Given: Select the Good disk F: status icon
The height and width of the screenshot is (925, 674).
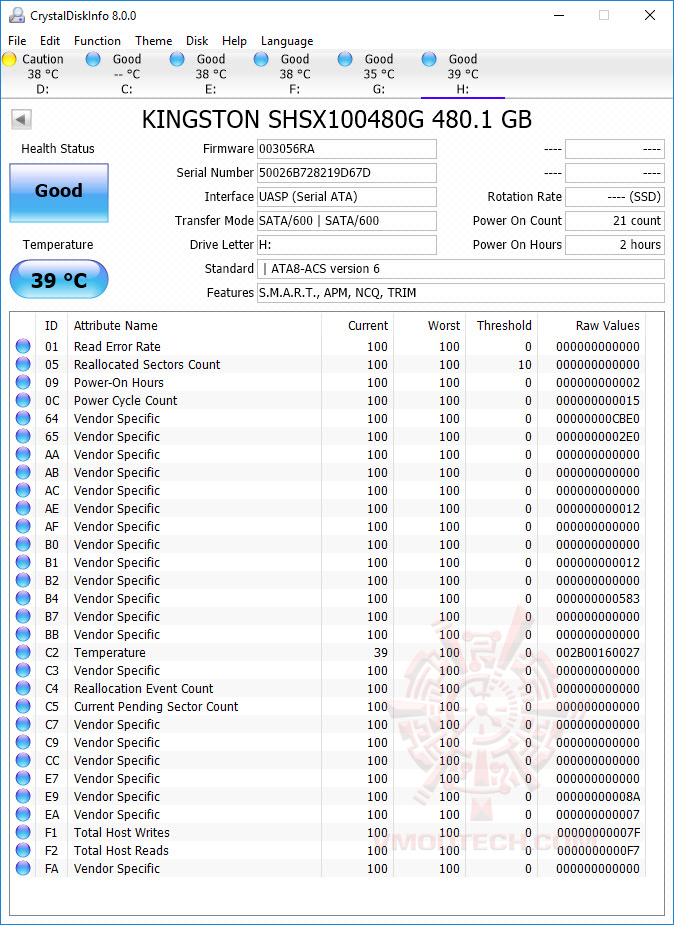Looking at the screenshot, I should tap(261, 59).
